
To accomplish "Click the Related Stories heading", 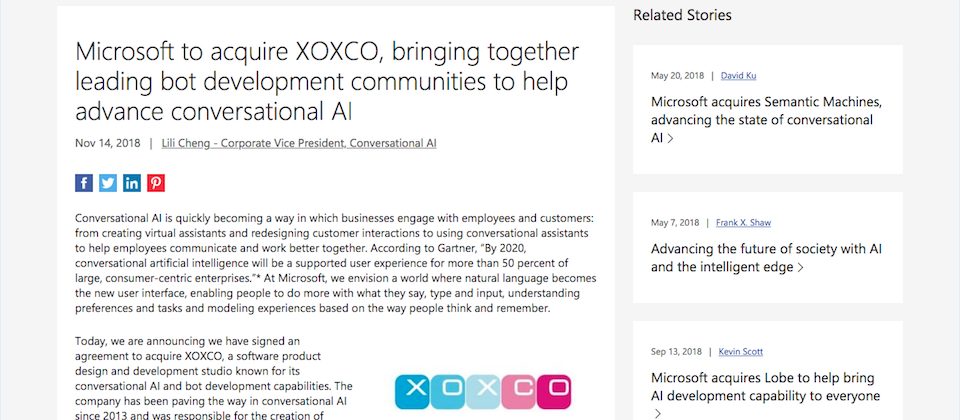I will 682,15.
